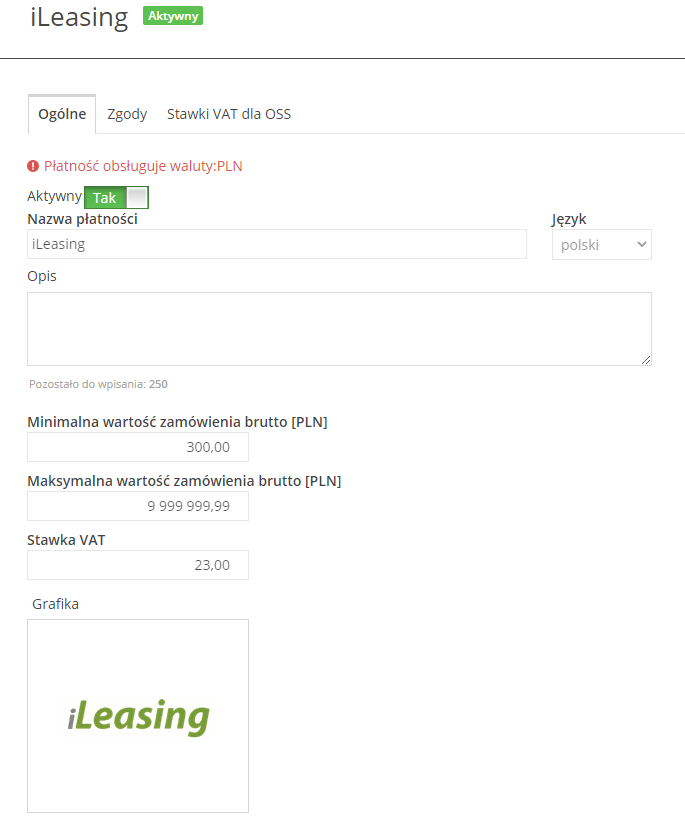This screenshot has height=816, width=685.
Task: Click the Nazwa płatności text field
Action: (276, 244)
